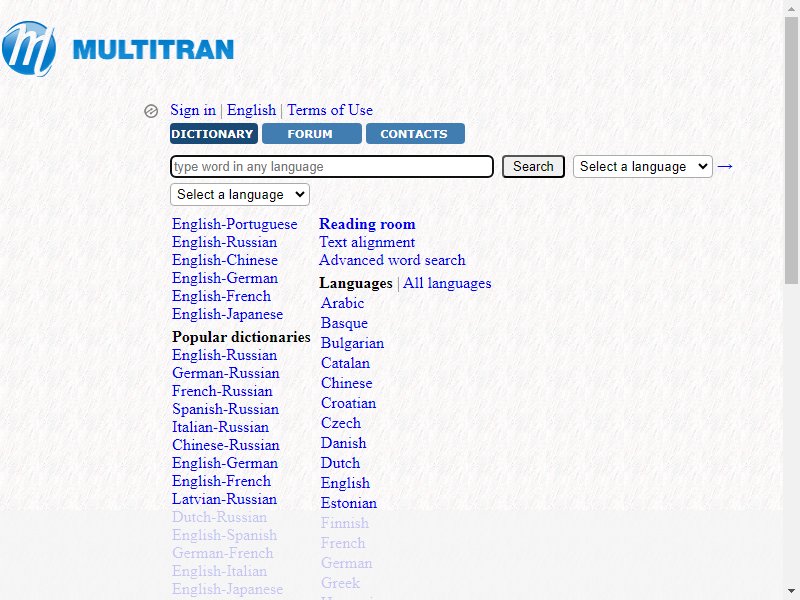Open the Dutch-Russian dictionary
Screen dimensions: 800x600
tap(219, 517)
